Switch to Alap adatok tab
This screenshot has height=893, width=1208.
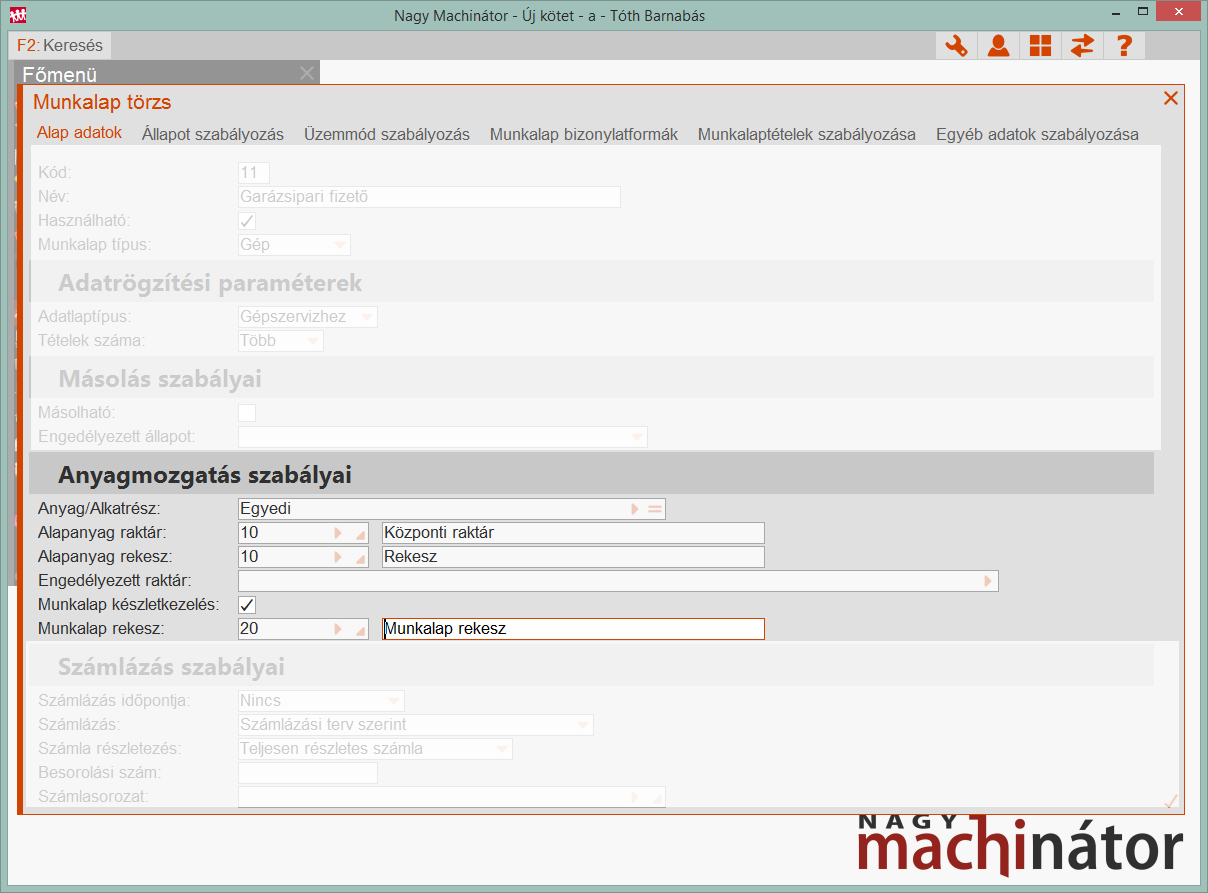[x=79, y=133]
